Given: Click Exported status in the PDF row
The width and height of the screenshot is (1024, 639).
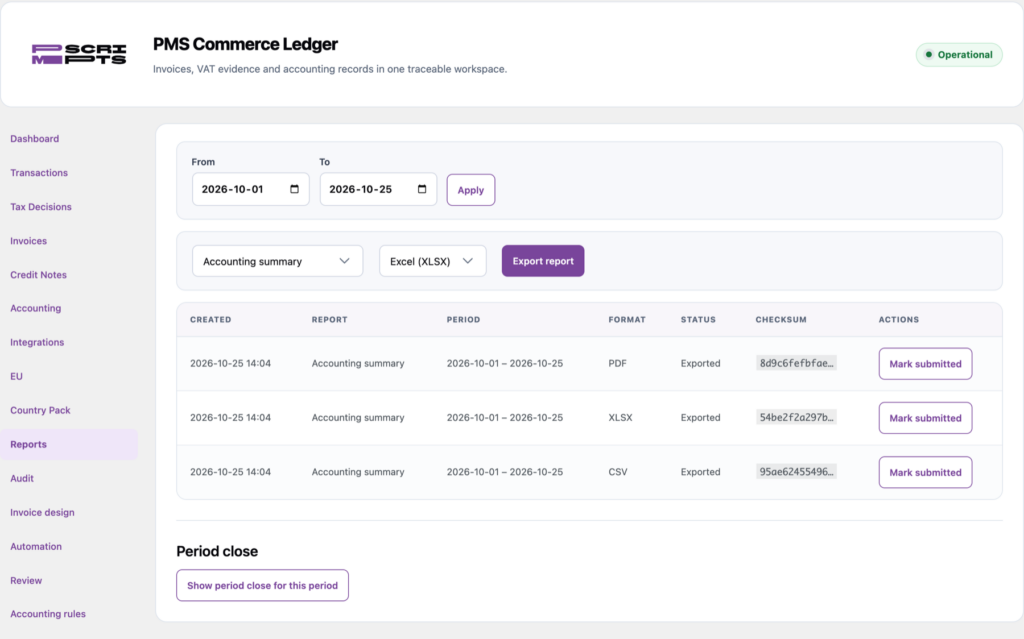Looking at the screenshot, I should [701, 363].
